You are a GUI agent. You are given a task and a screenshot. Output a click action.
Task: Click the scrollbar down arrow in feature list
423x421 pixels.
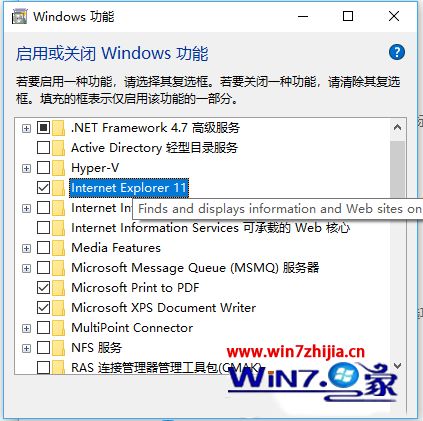tap(397, 366)
